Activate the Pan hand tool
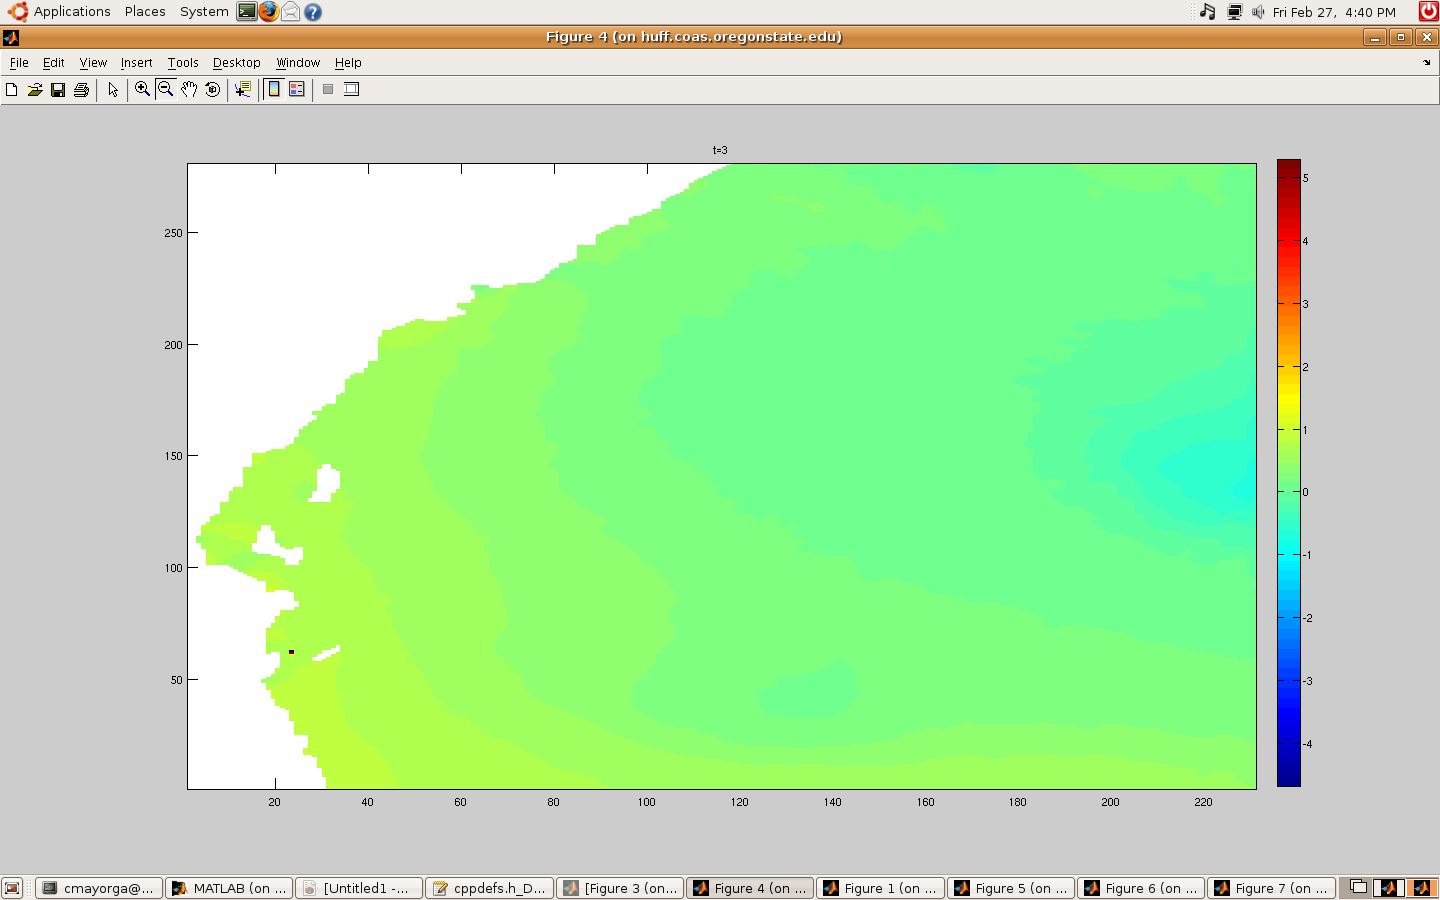Screen dimensions: 1440x900 pos(189,89)
